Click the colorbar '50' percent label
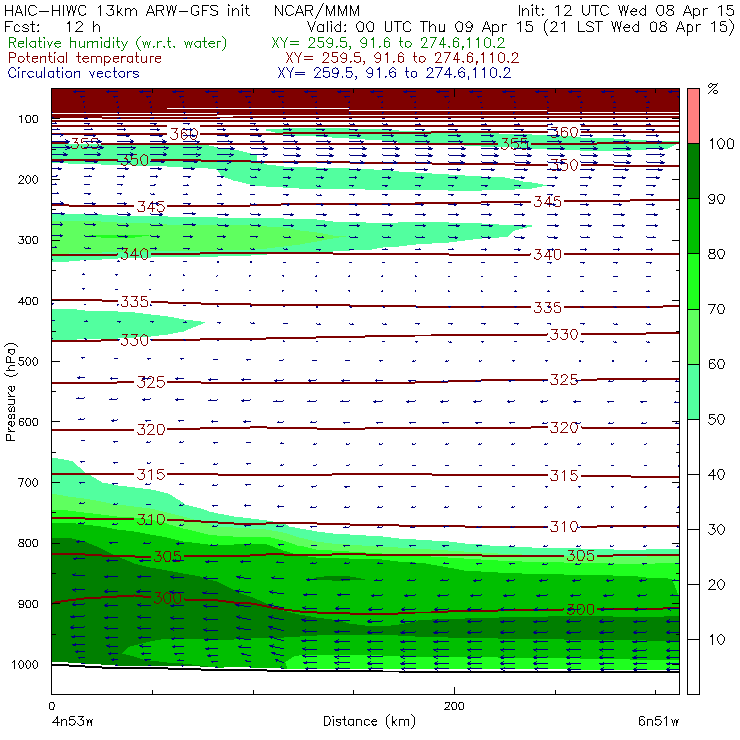This screenshot has height=740, width=740. (716, 420)
